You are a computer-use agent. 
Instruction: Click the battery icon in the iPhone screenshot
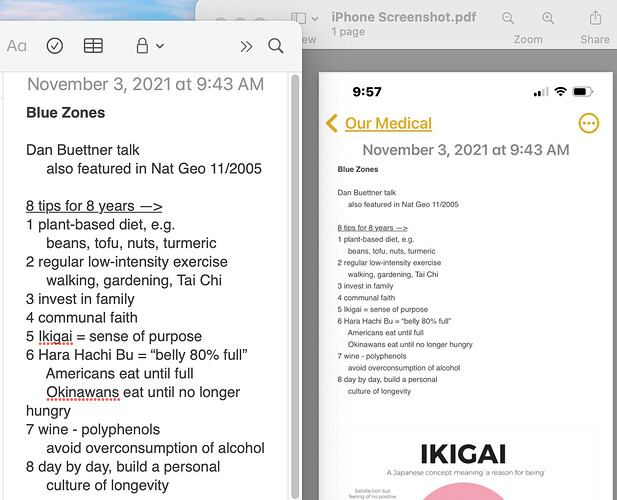click(x=582, y=92)
